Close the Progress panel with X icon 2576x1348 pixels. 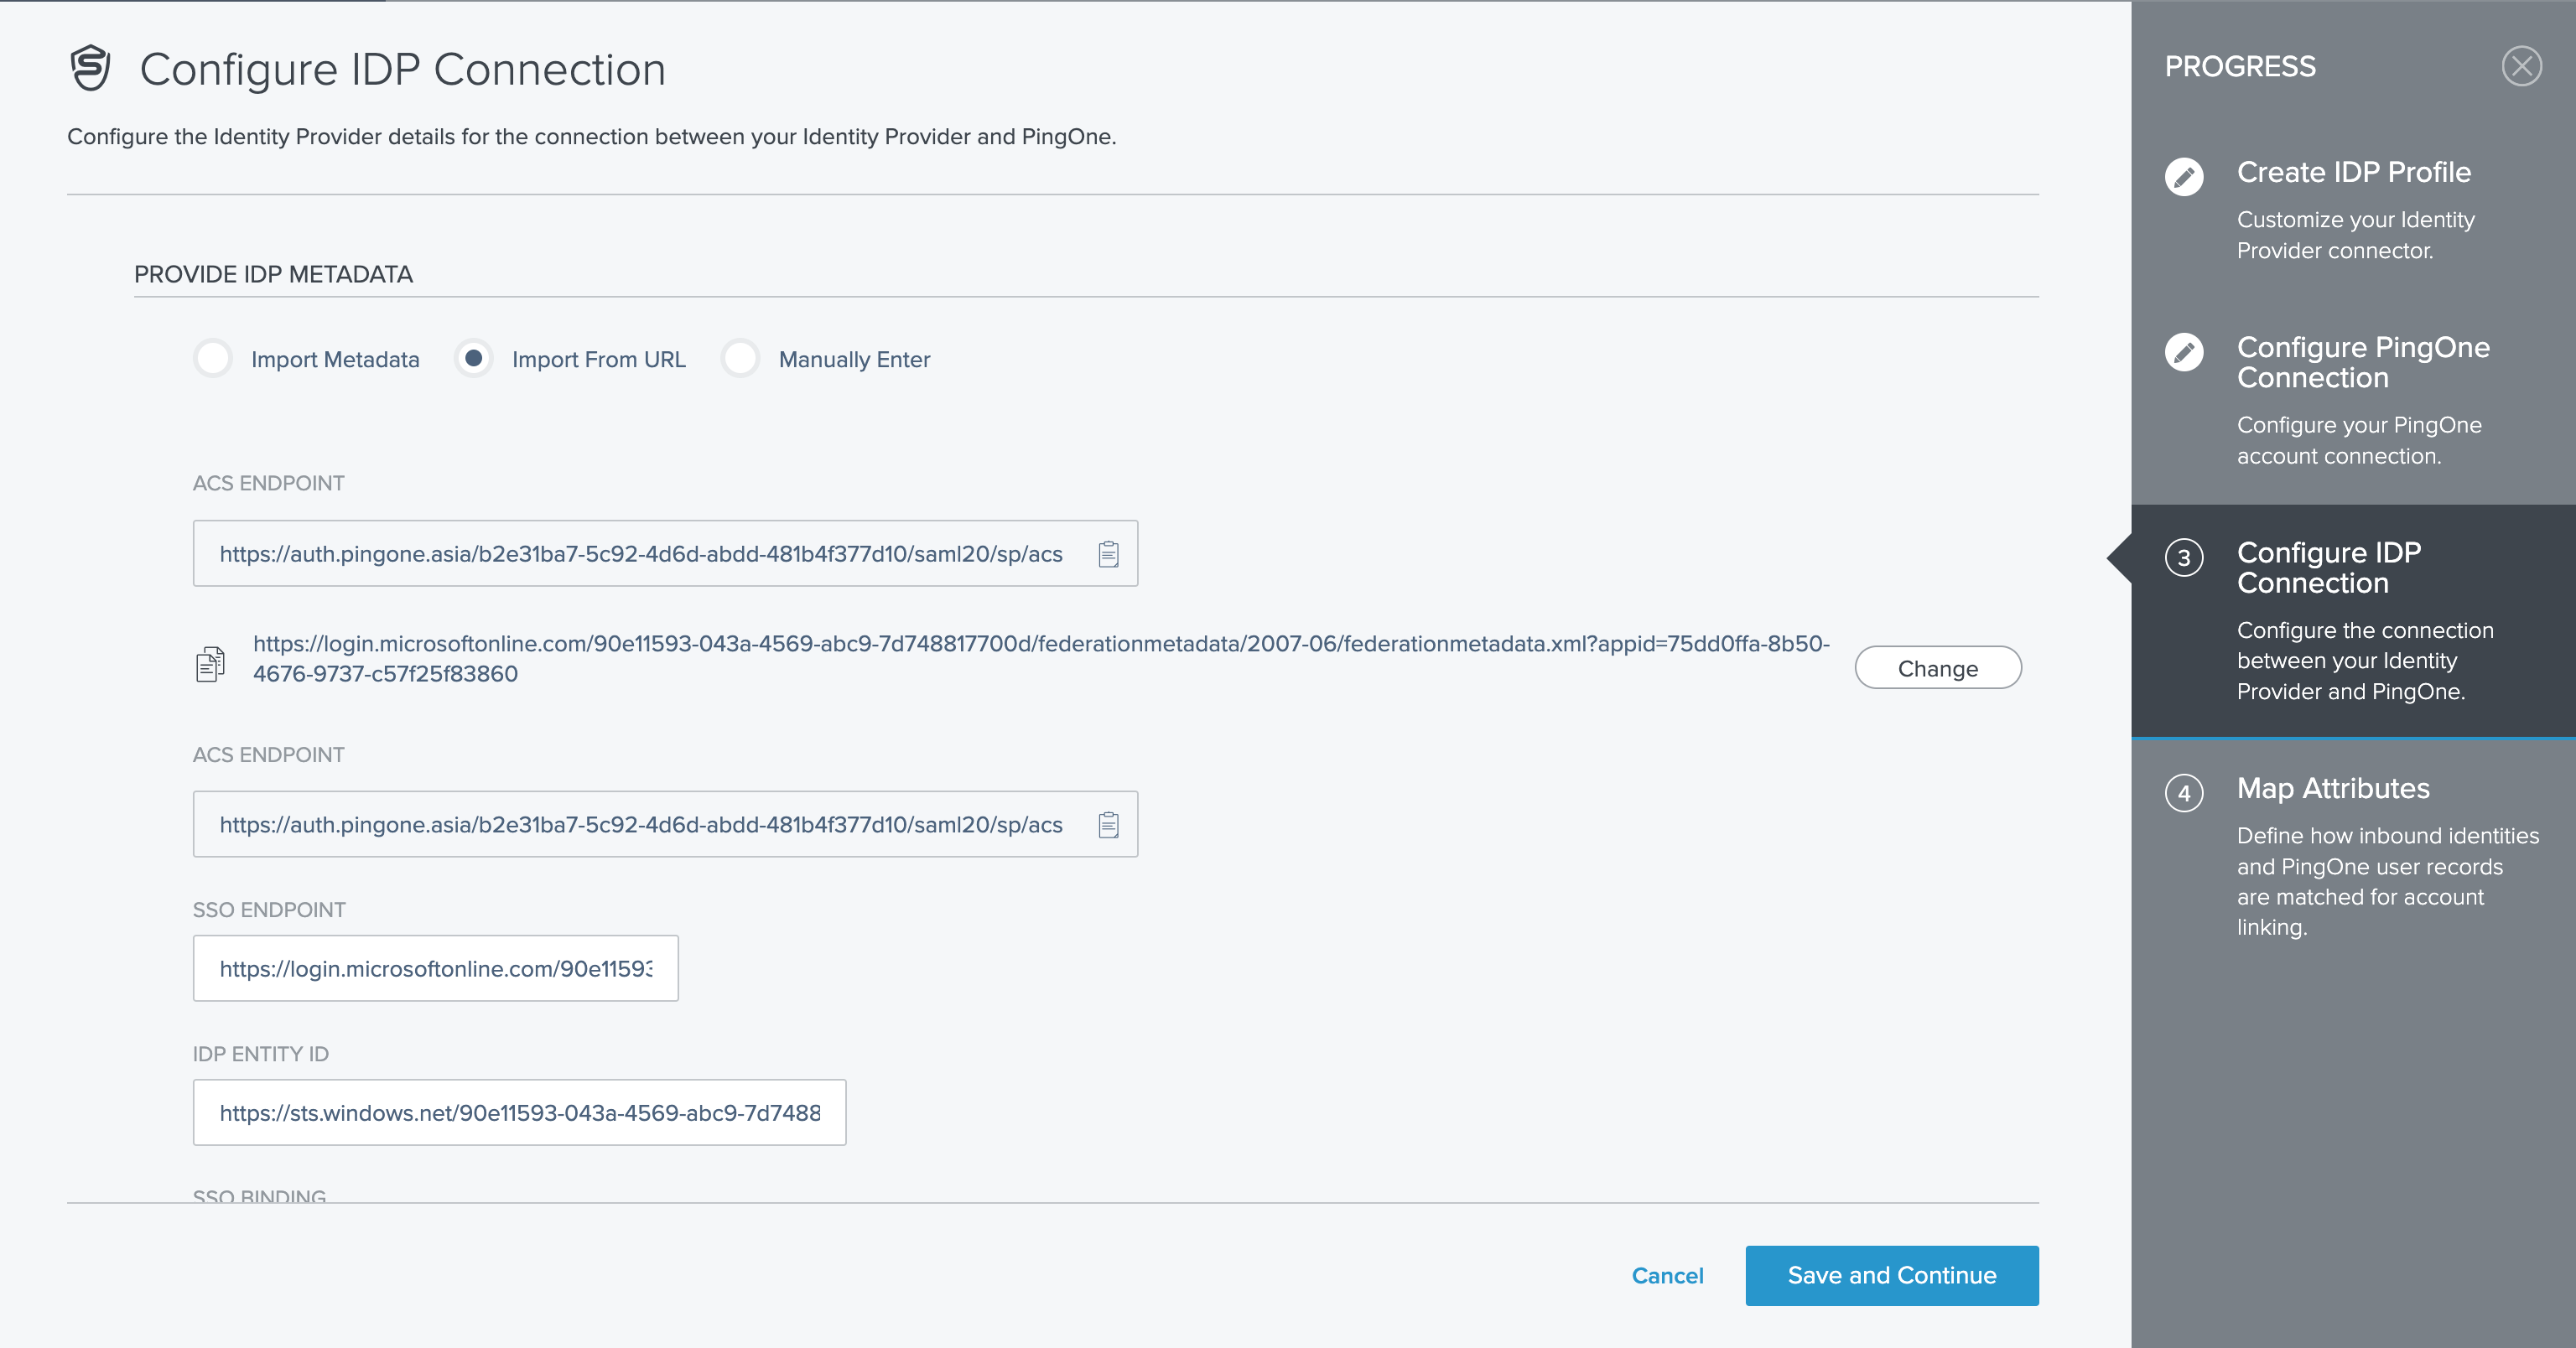(2521, 66)
